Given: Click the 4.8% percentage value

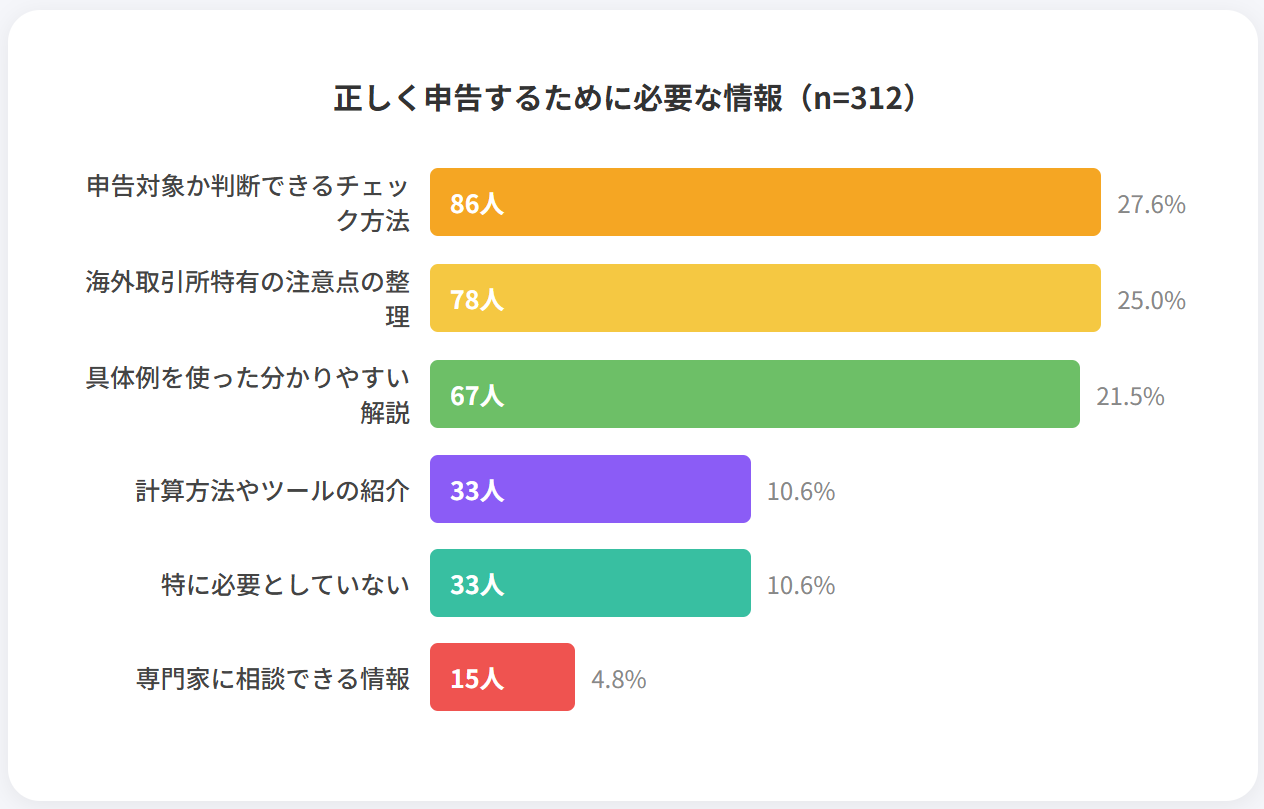Looking at the screenshot, I should point(618,680).
